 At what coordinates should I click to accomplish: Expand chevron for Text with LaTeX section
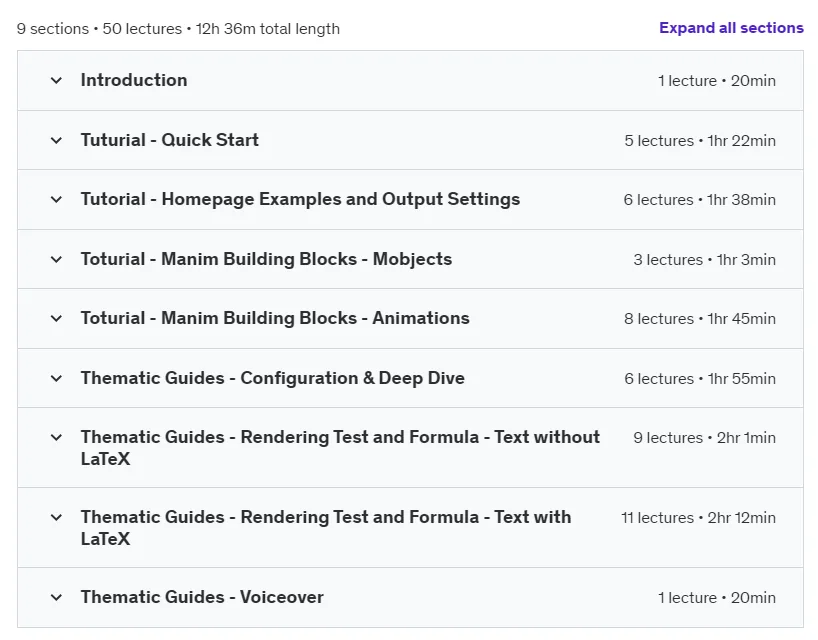tap(56, 517)
